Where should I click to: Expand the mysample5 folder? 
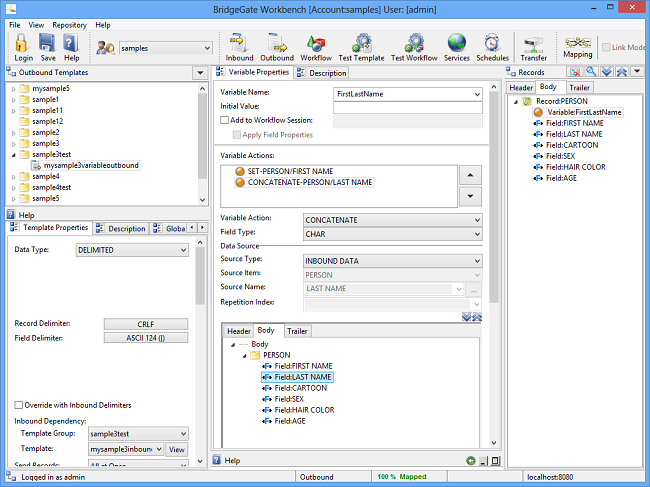13,89
